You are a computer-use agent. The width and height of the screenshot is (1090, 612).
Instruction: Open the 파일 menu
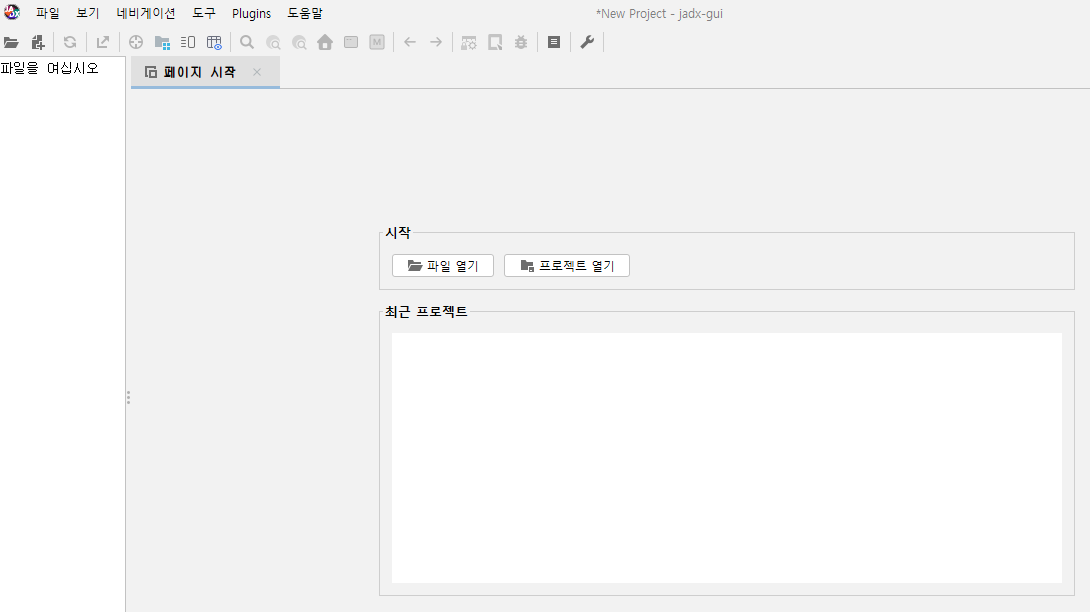(47, 13)
